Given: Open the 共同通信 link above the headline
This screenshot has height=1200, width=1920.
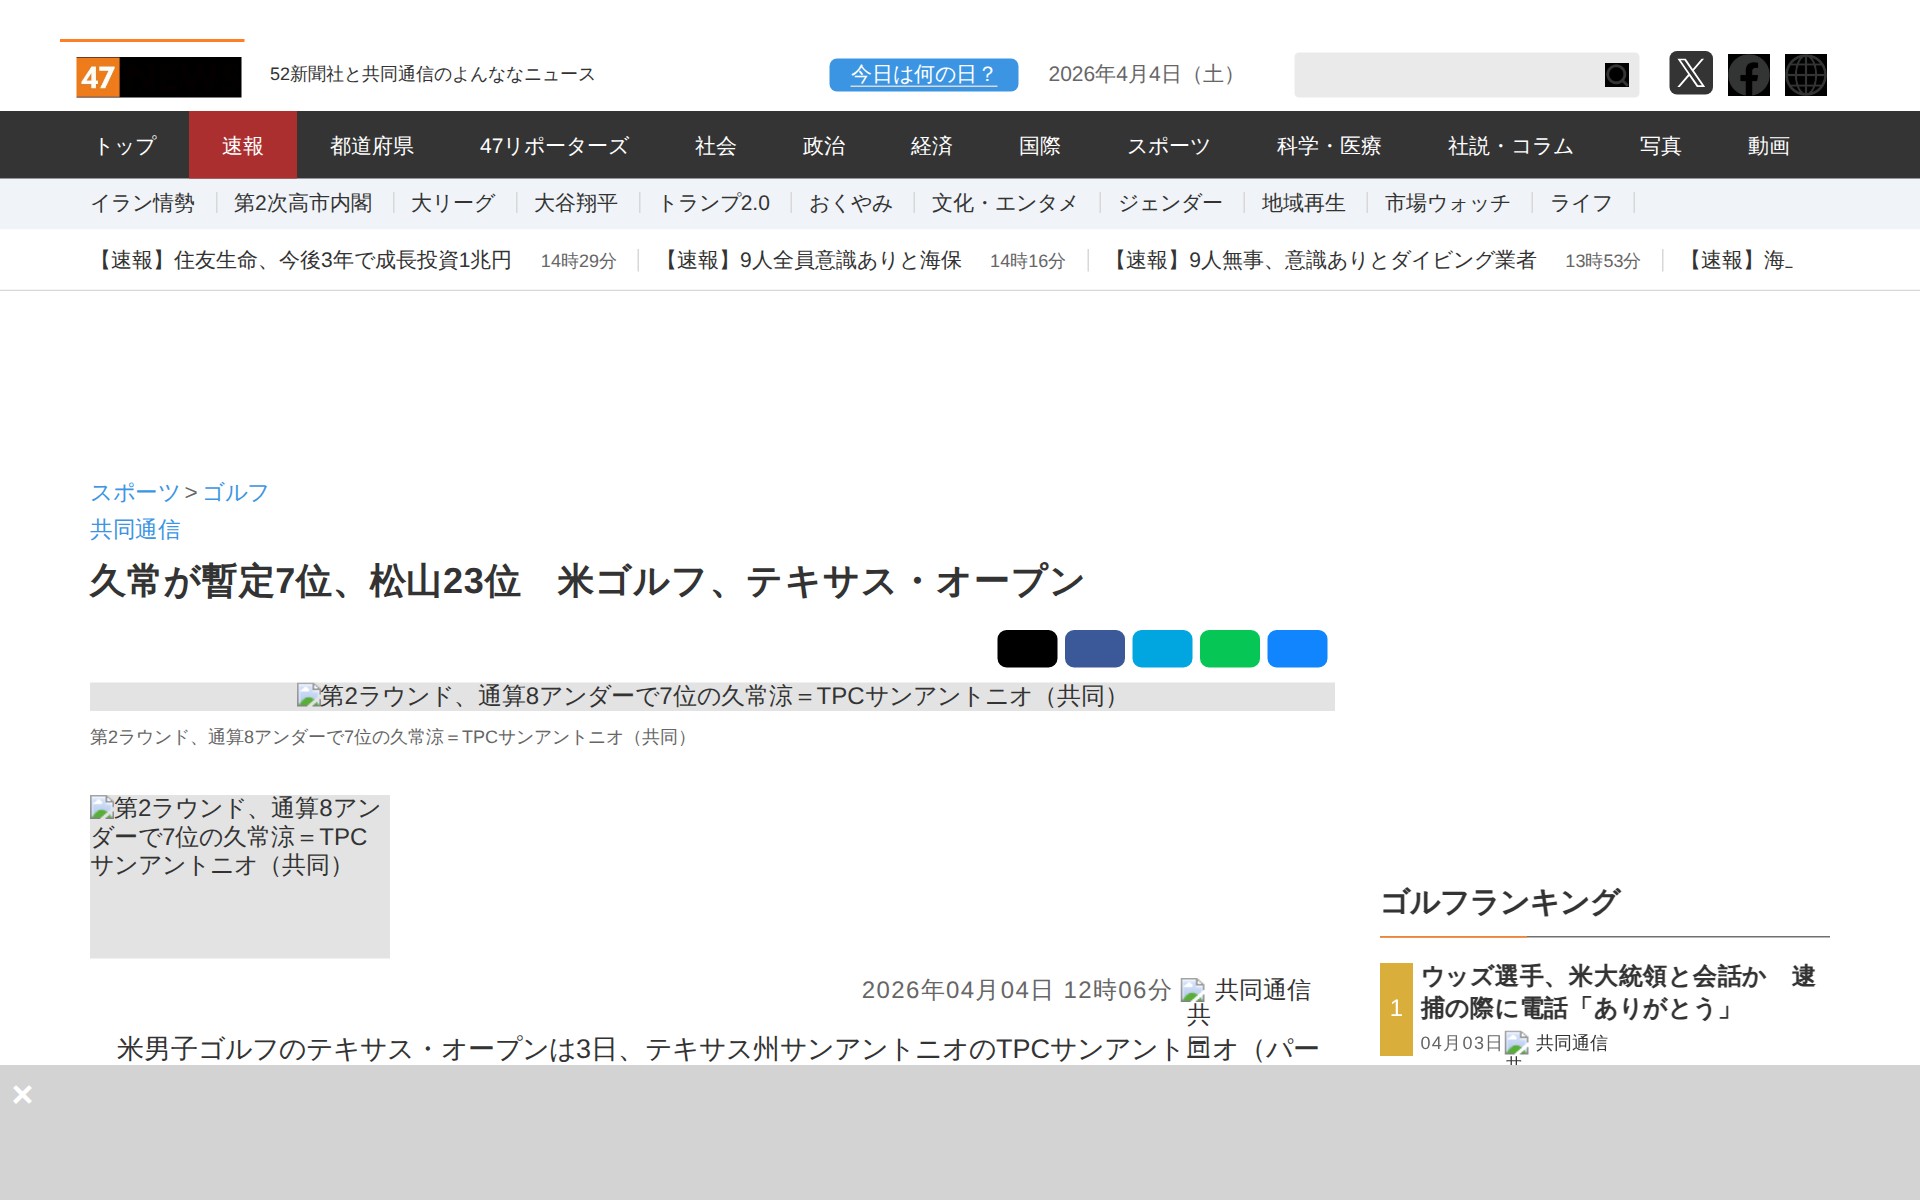Looking at the screenshot, I should click(x=136, y=529).
